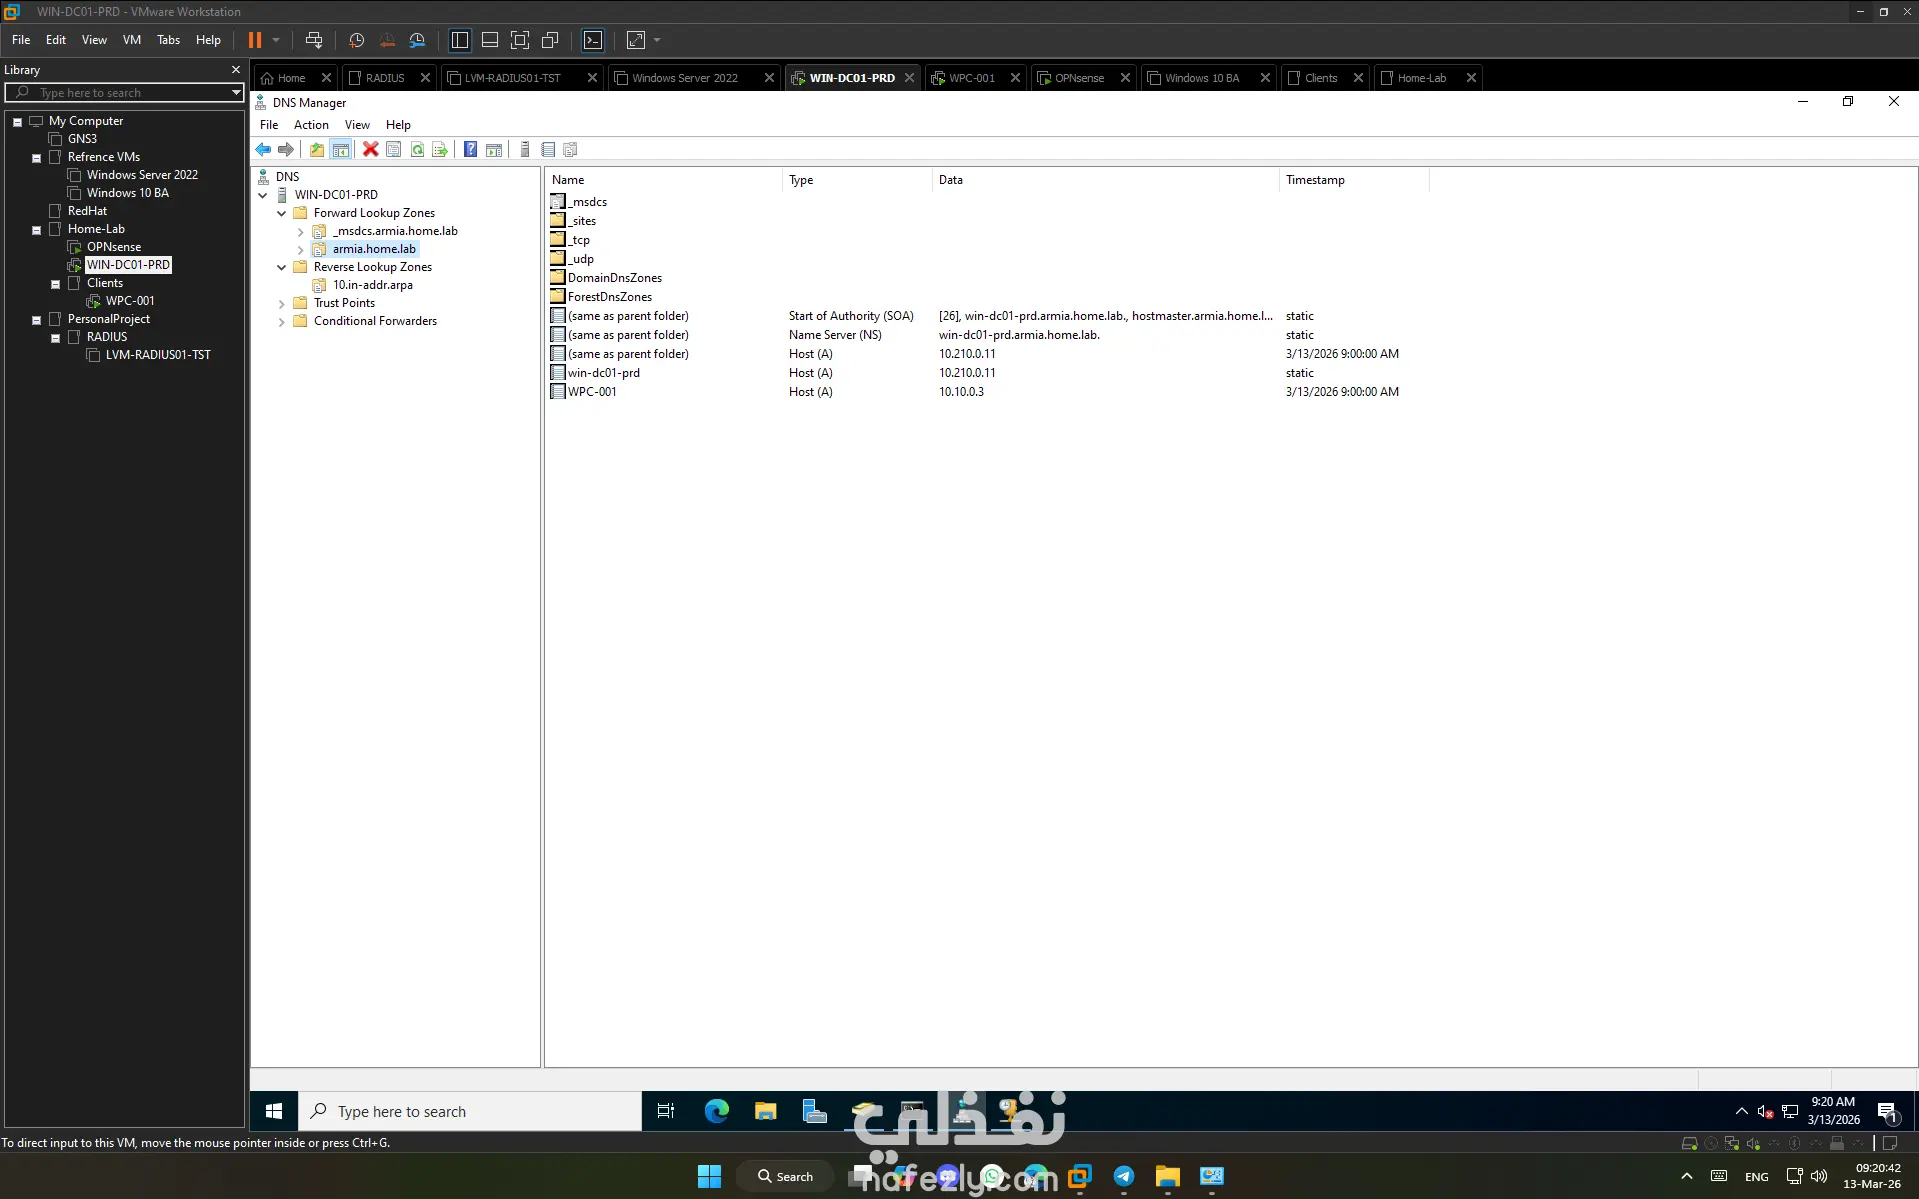1919x1199 pixels.
Task: Sort records by Name column header
Action: click(x=663, y=180)
